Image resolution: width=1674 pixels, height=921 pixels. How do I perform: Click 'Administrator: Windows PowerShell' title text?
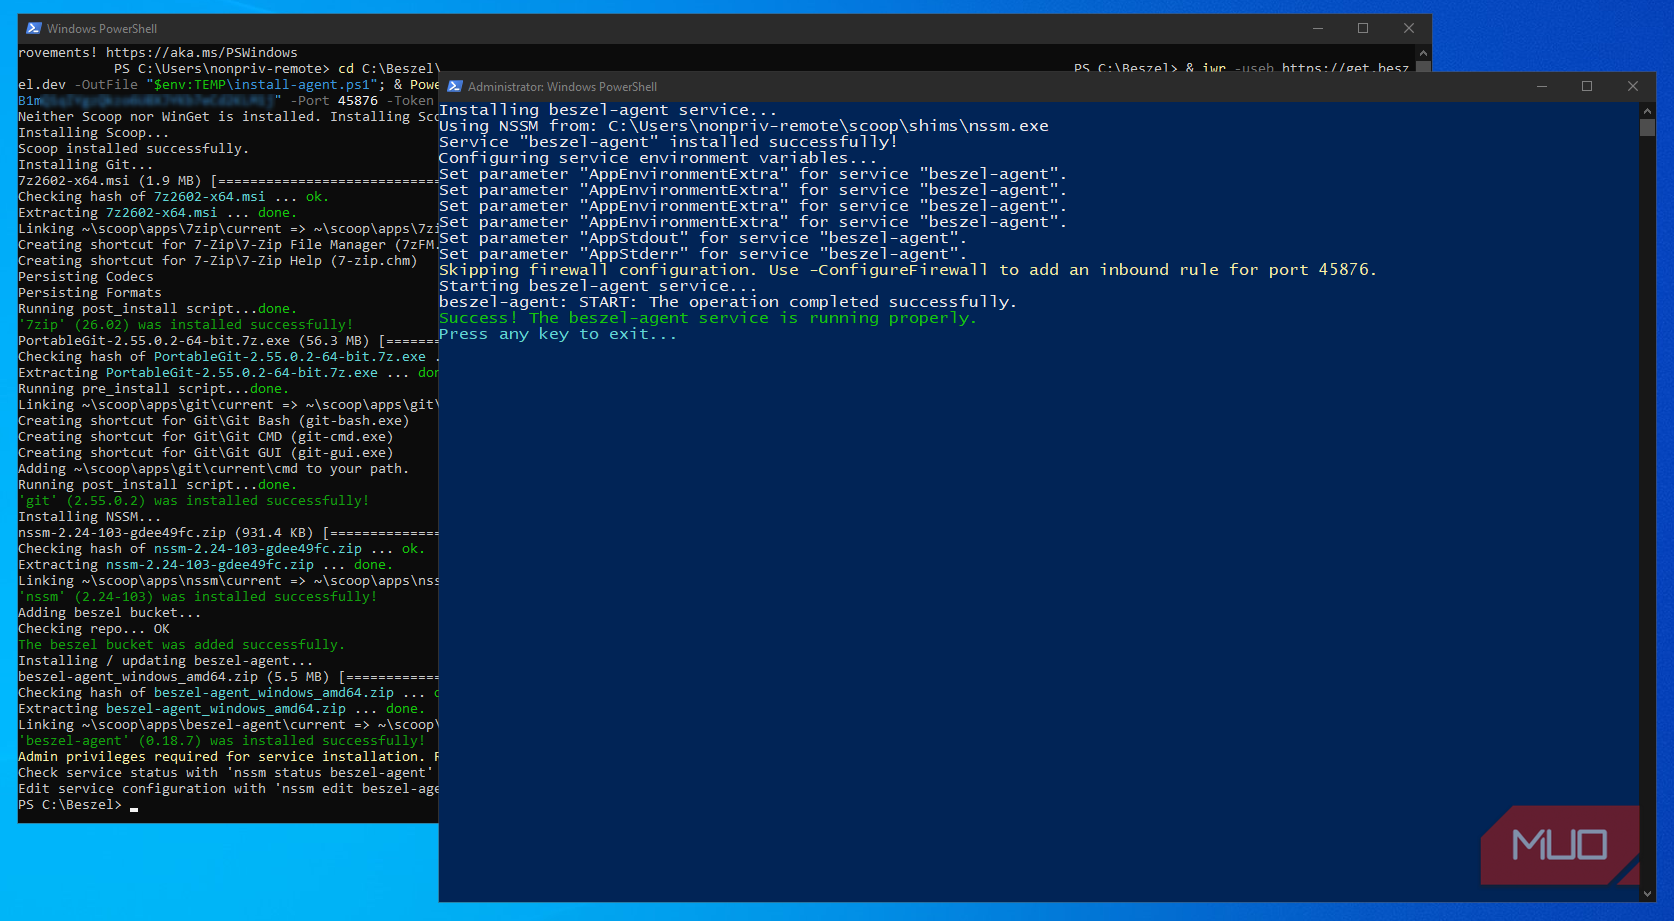coord(562,87)
